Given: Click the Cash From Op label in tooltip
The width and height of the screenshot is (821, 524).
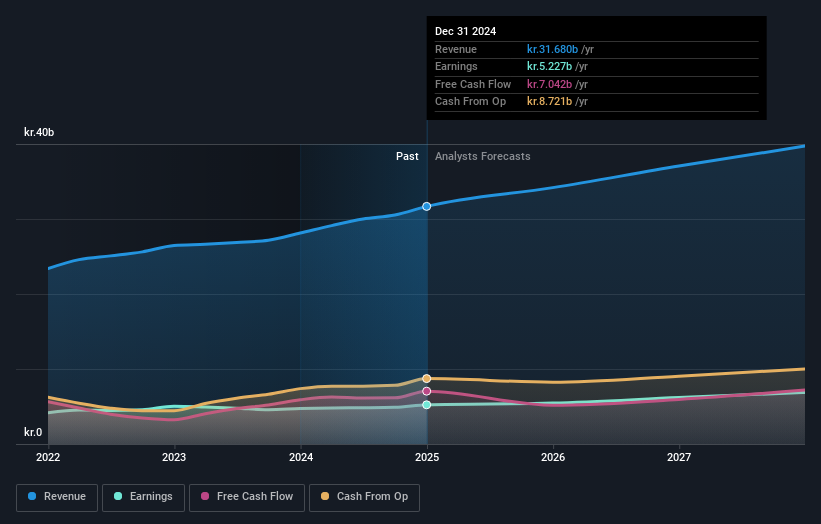Looking at the screenshot, I should [x=470, y=102].
